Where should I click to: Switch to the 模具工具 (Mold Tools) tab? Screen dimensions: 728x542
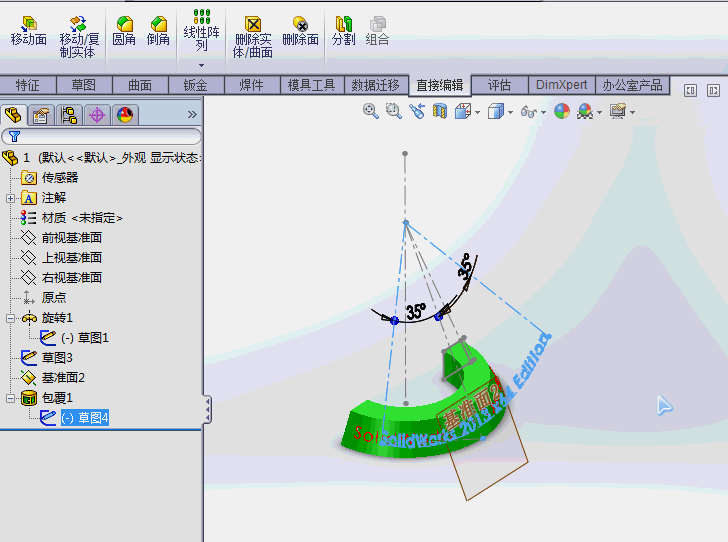coord(312,85)
